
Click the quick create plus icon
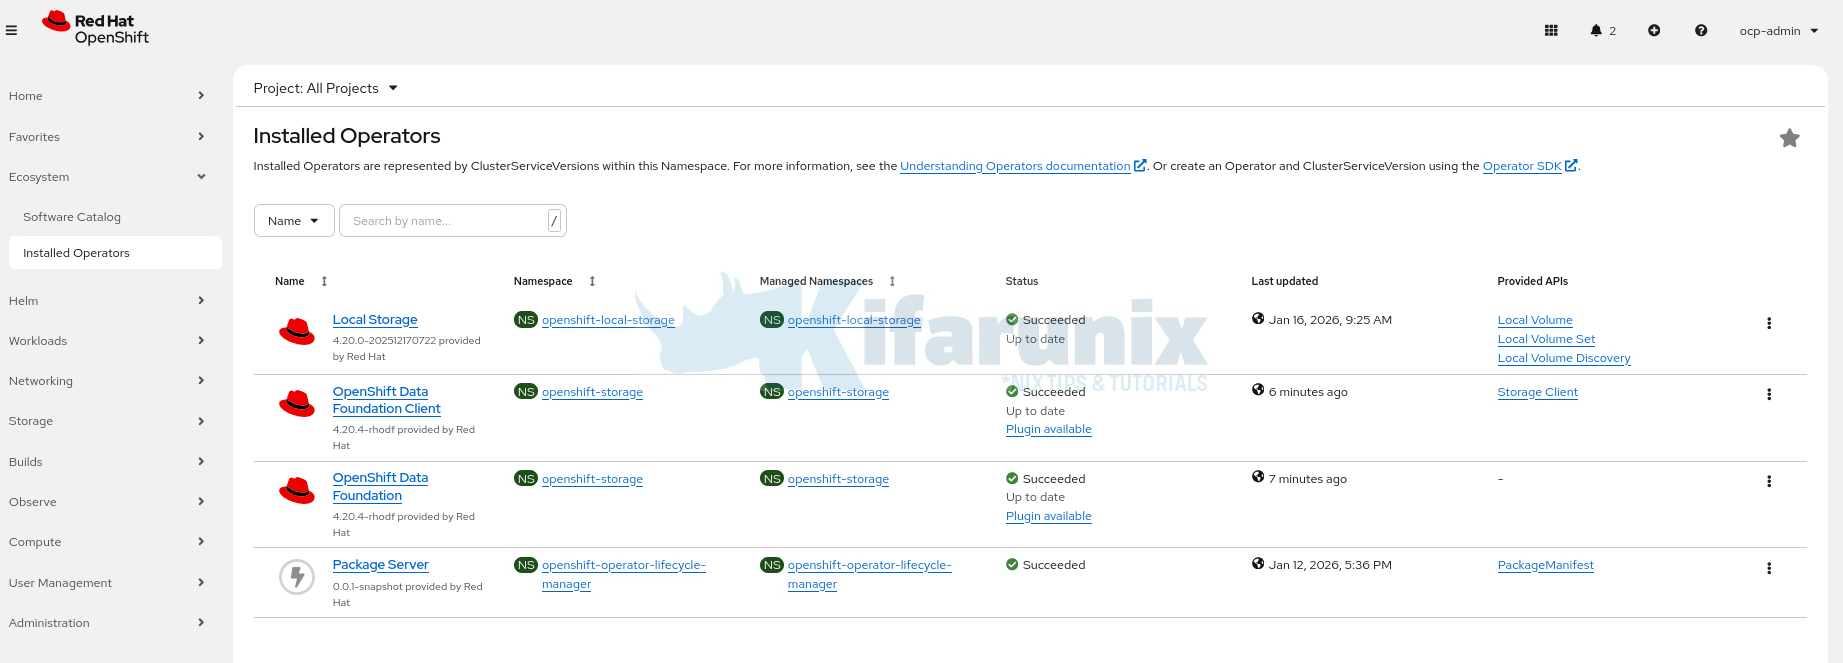[1654, 30]
